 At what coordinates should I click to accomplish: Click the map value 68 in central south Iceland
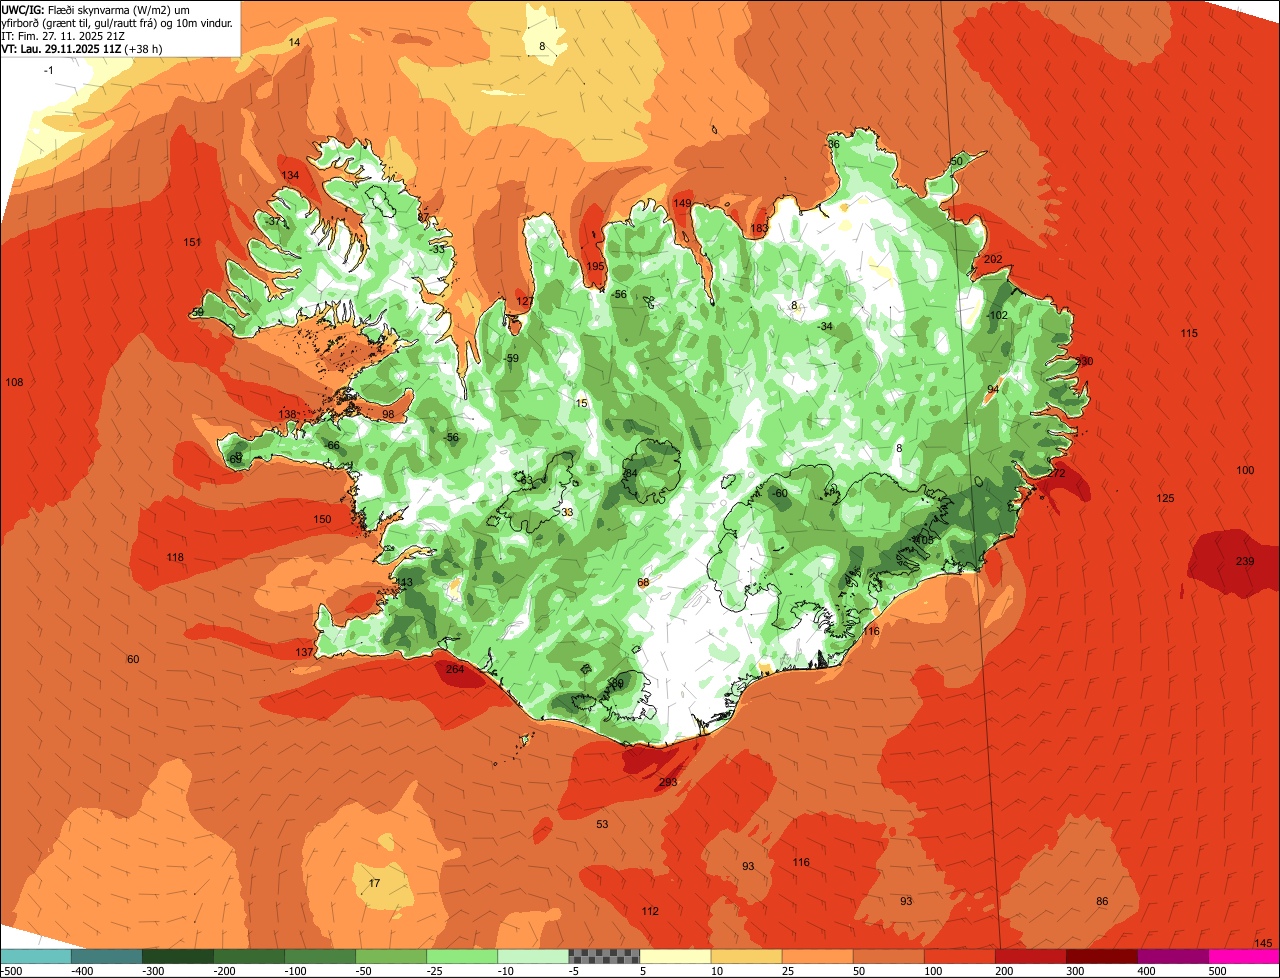coord(643,582)
